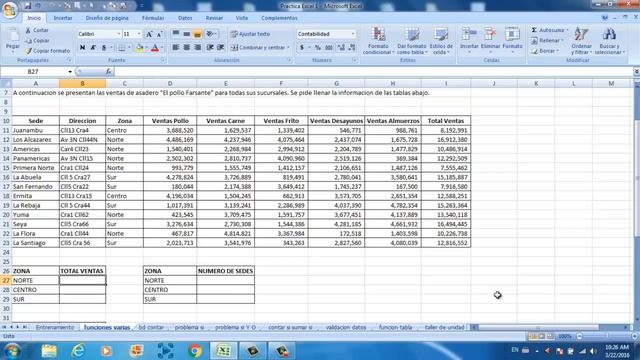Open Ordenar y filtrar menu

pyautogui.click(x=581, y=41)
